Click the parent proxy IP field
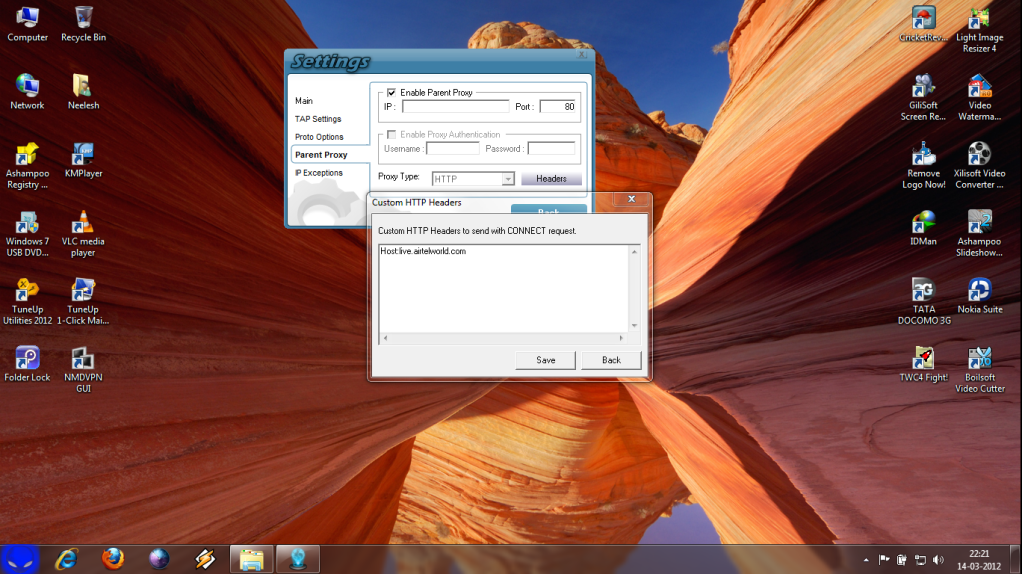 tap(456, 107)
